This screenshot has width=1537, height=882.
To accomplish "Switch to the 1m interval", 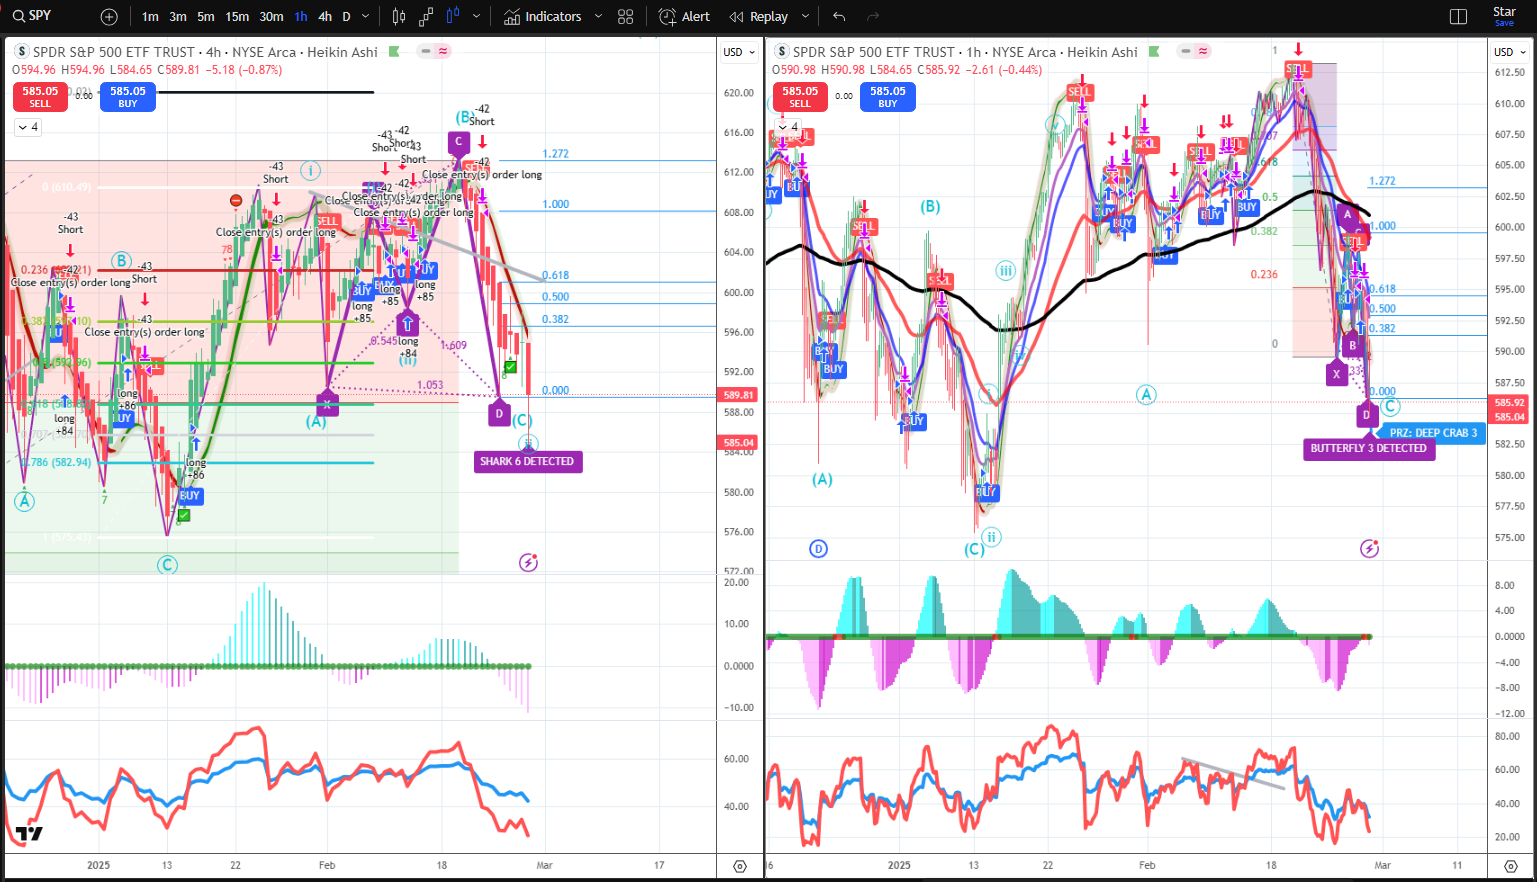I will [x=150, y=17].
